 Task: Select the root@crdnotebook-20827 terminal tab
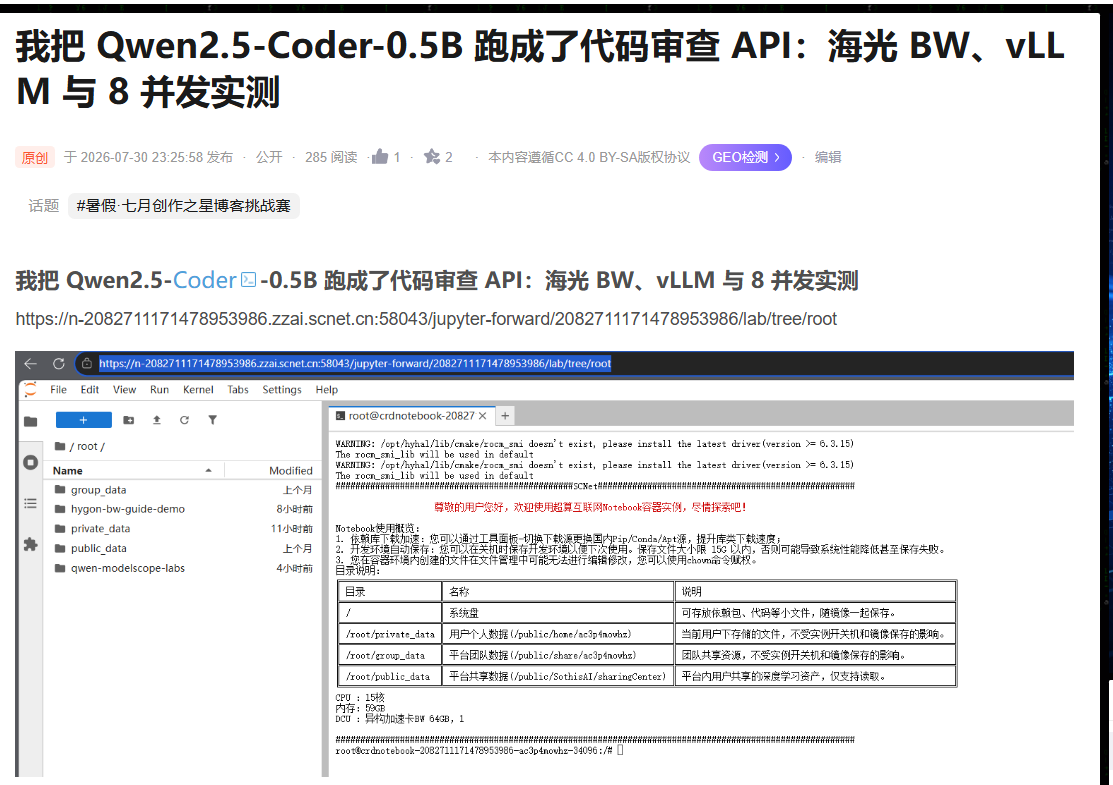pyautogui.click(x=411, y=416)
